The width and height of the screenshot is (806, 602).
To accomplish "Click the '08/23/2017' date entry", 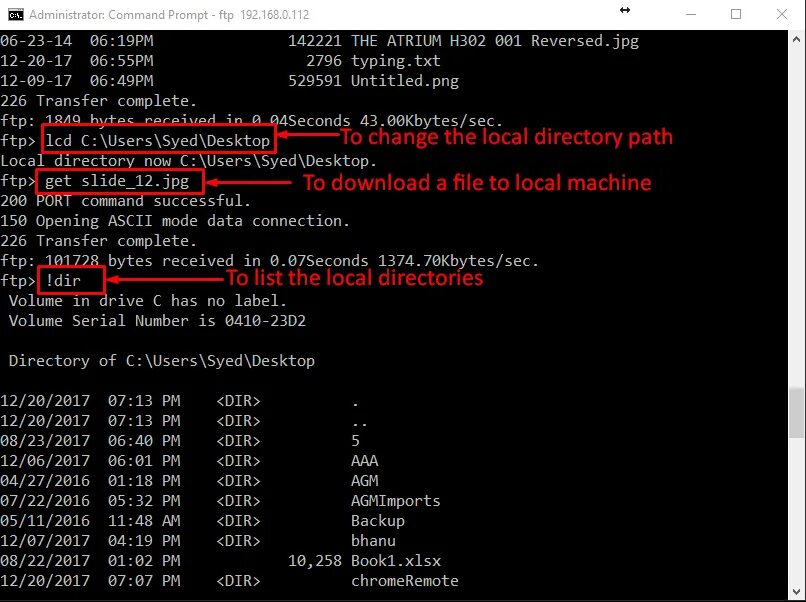I will 45,441.
